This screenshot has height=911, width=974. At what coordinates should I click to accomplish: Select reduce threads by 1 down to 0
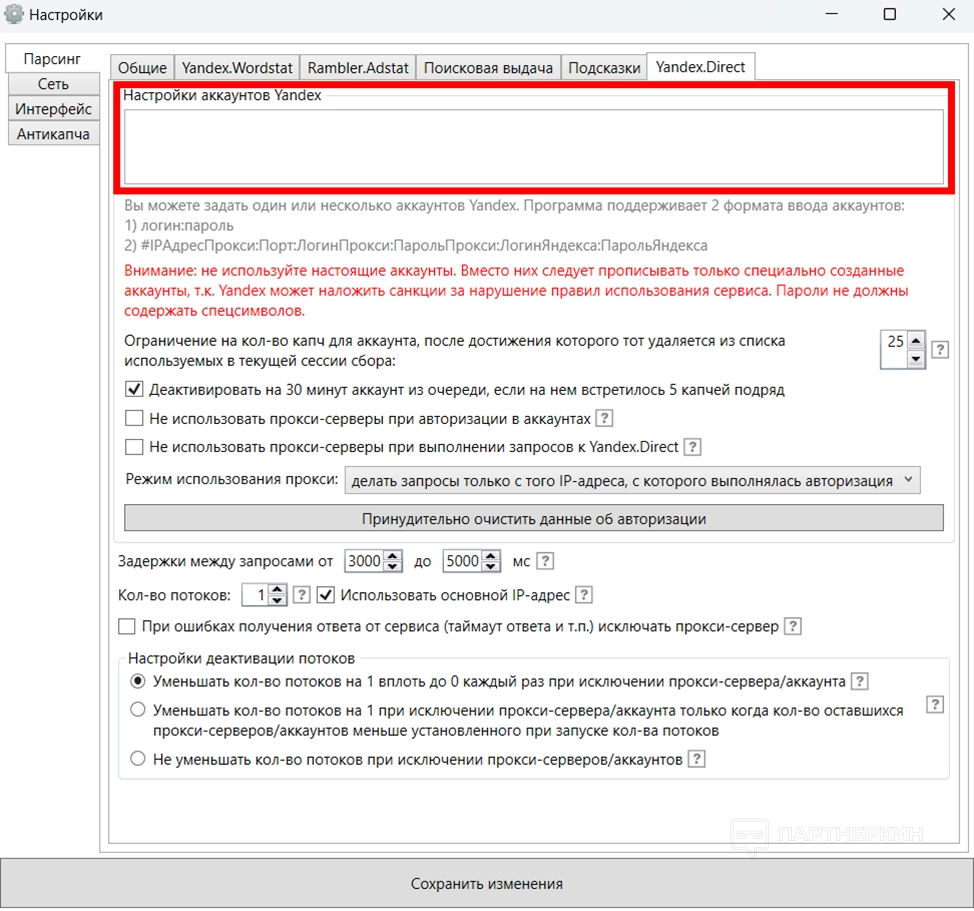tap(138, 681)
